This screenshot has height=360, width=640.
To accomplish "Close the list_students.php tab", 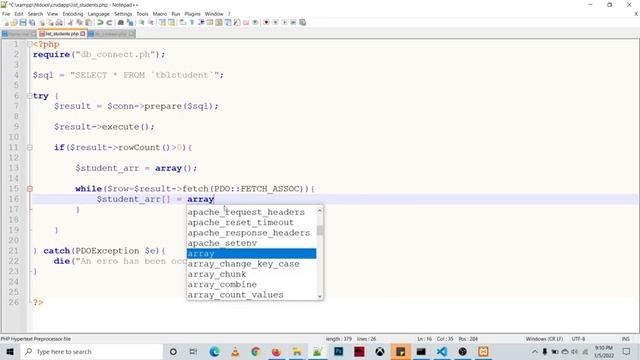I will [83, 34].
